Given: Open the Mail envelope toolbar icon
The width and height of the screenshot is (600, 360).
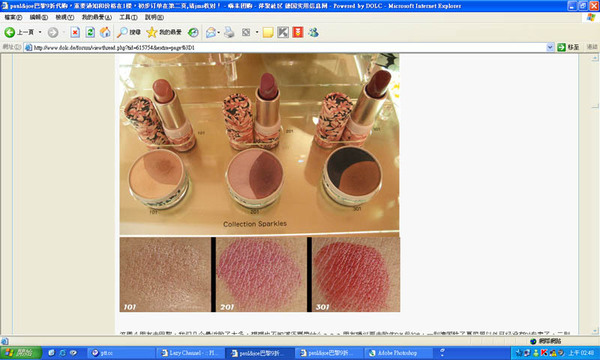Looking at the screenshot, I should tap(210, 33).
